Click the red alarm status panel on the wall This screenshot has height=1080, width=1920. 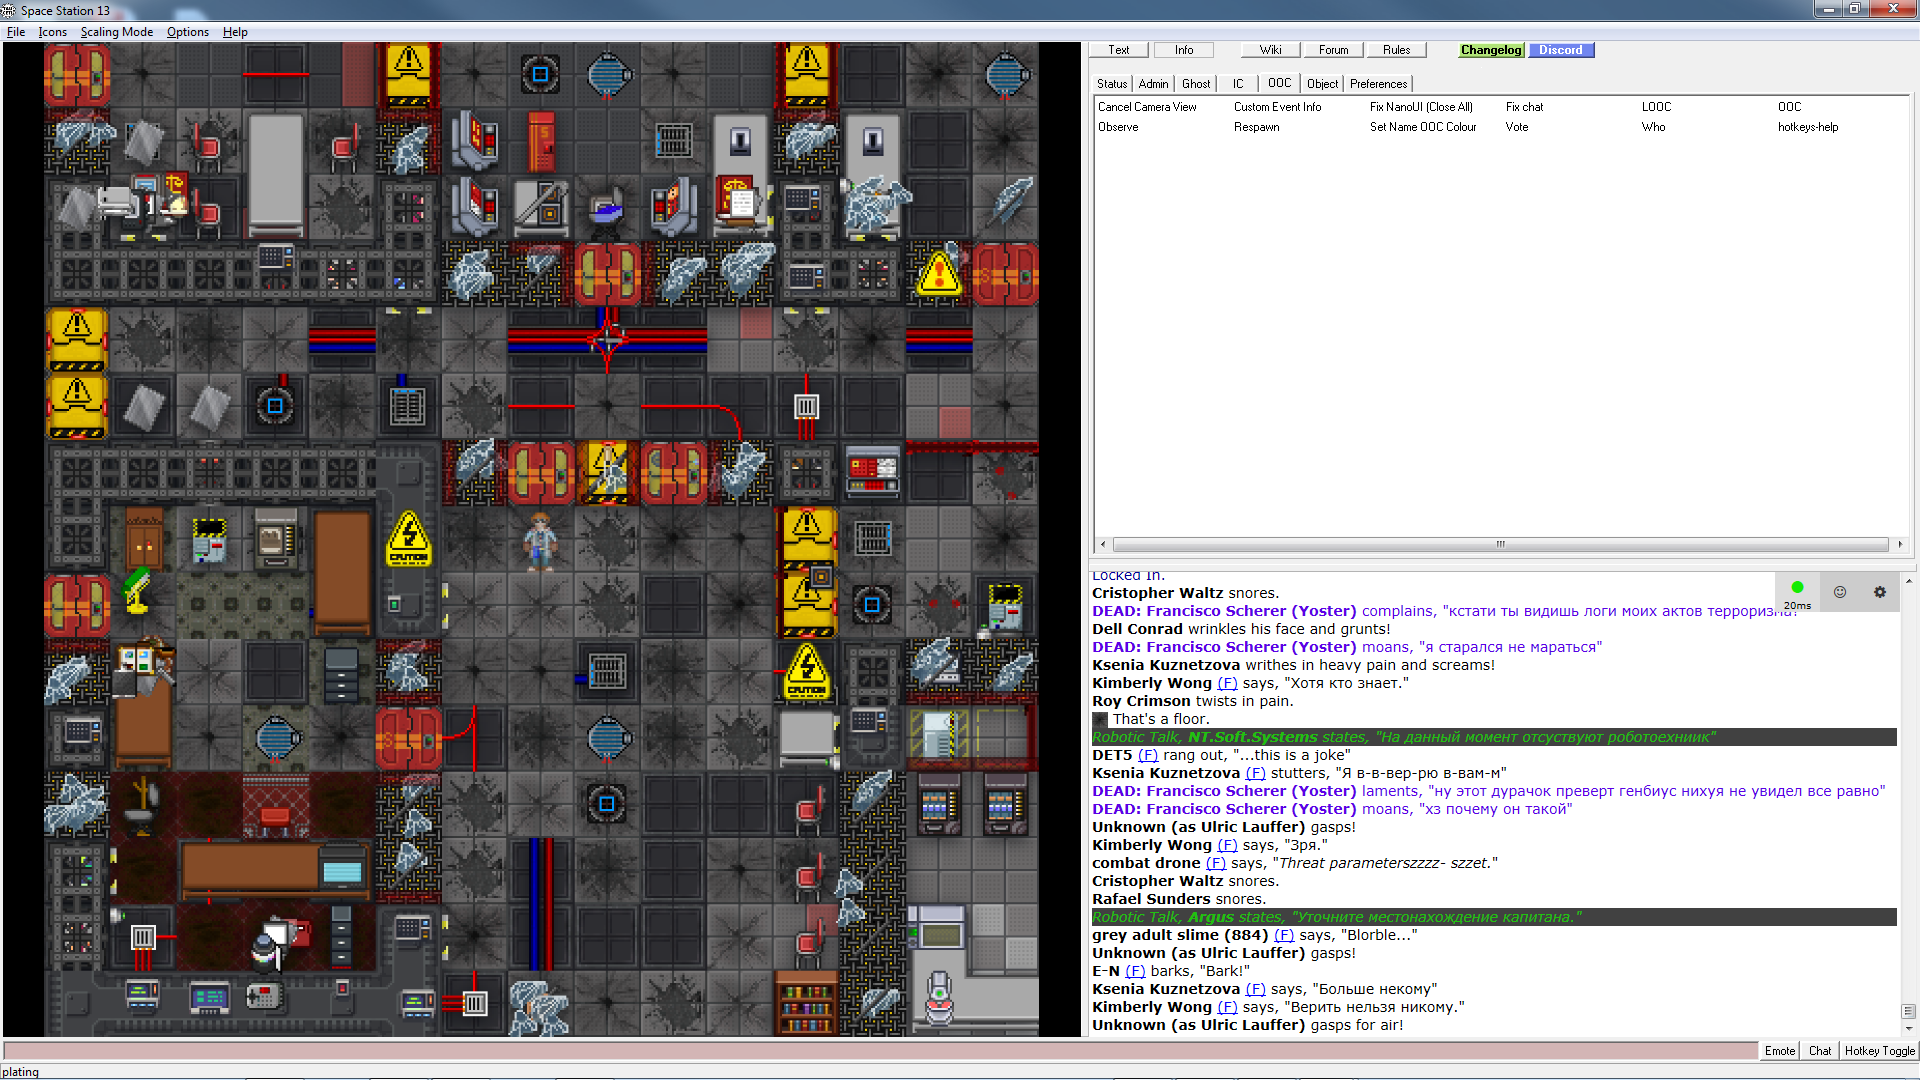pyautogui.click(x=872, y=472)
